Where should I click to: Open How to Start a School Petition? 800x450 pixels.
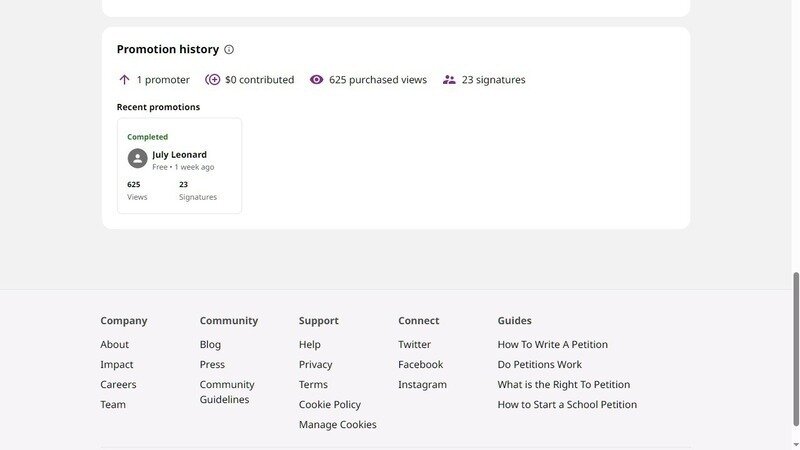(x=567, y=405)
